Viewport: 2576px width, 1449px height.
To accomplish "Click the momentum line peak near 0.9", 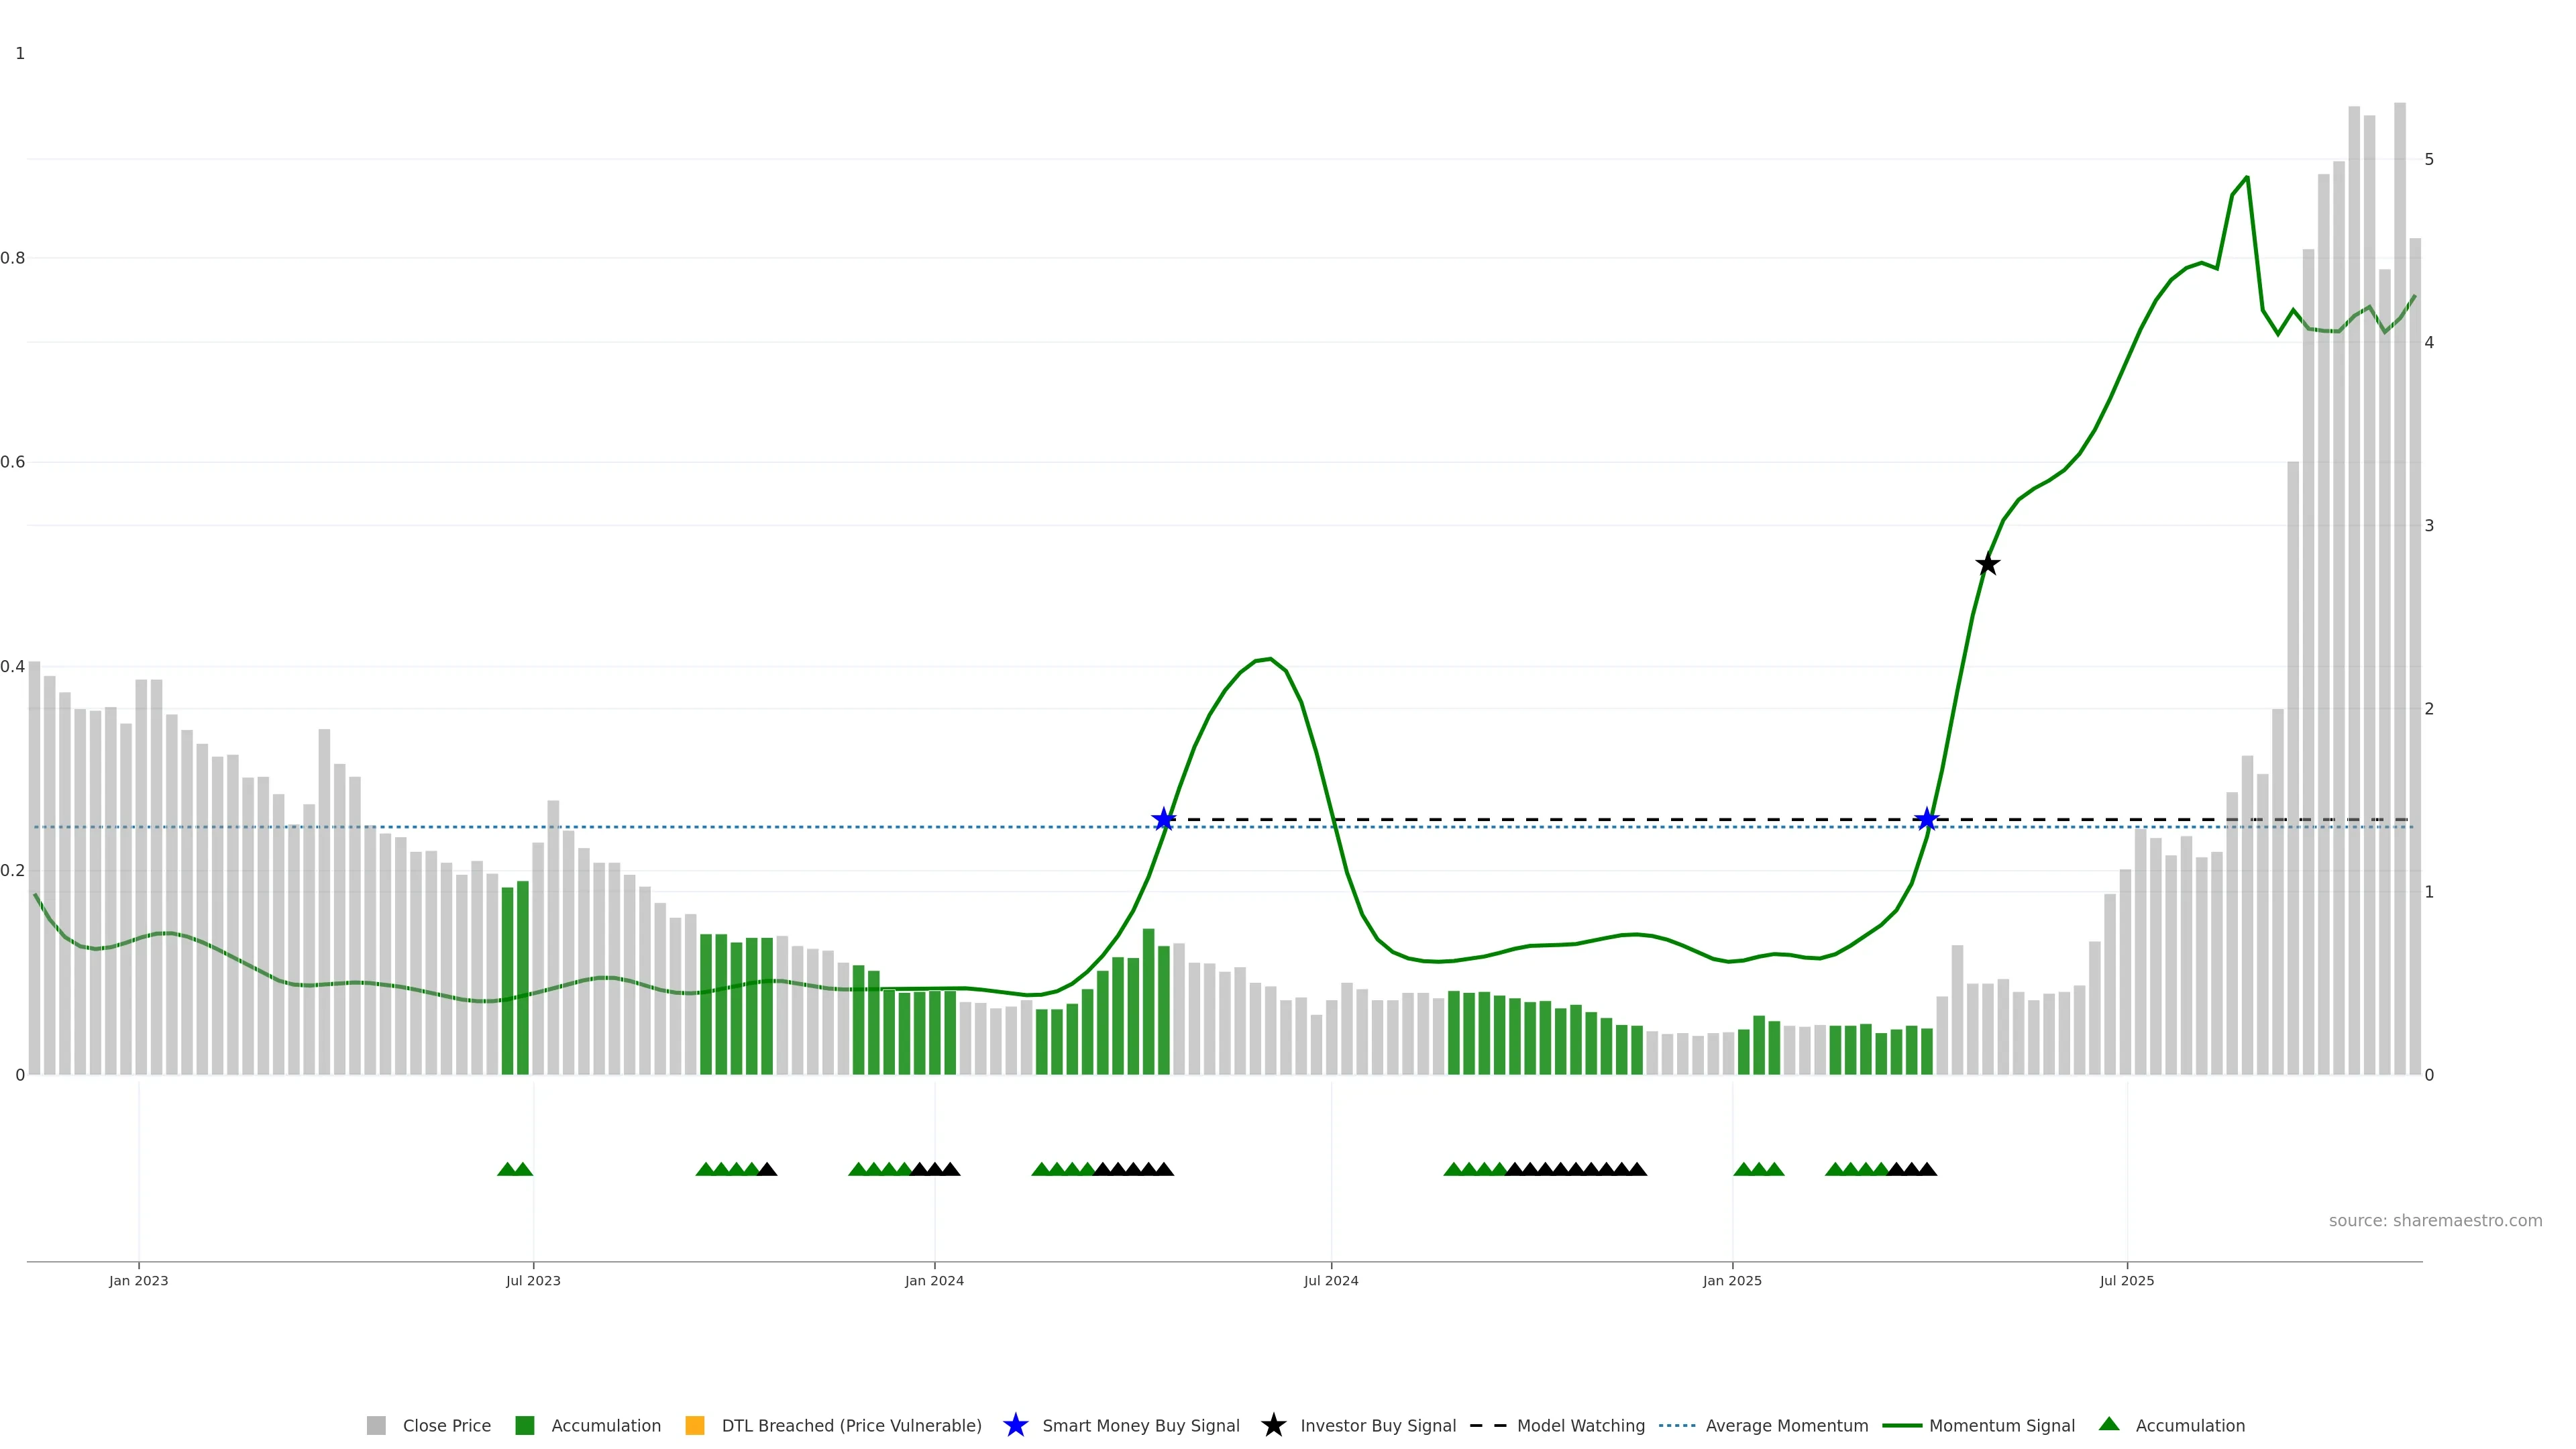I will 2247,178.
